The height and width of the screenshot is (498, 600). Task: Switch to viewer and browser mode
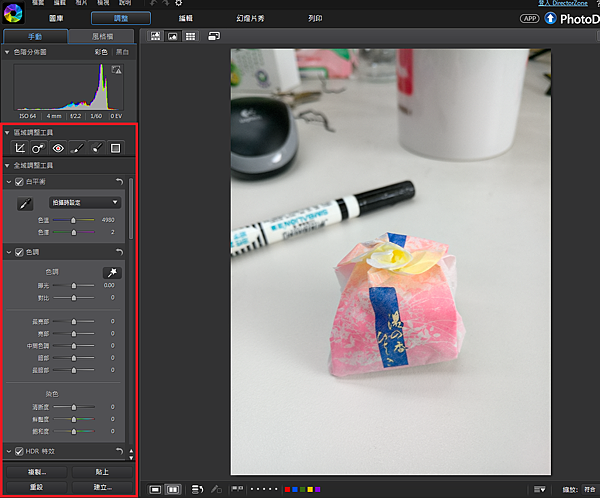[155, 36]
